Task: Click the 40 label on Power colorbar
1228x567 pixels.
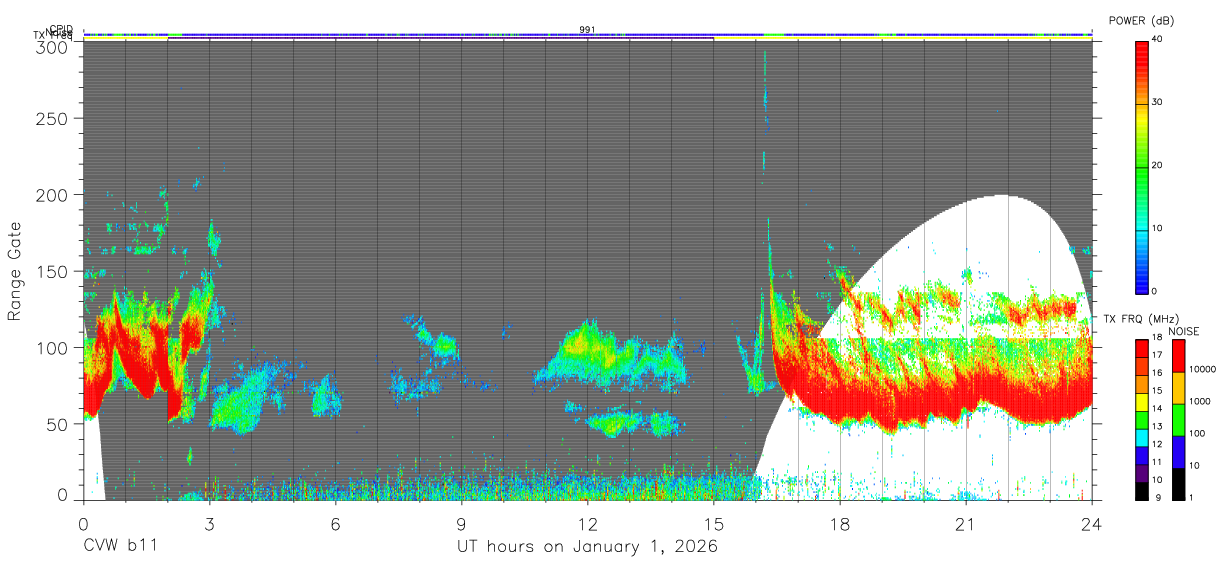Action: pyautogui.click(x=1157, y=38)
